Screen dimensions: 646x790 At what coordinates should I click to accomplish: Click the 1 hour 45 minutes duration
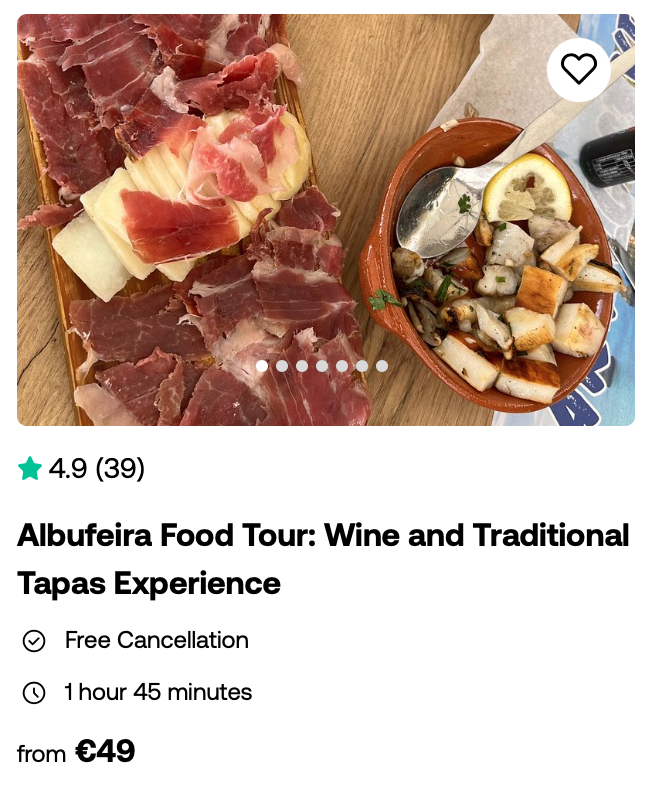158,692
